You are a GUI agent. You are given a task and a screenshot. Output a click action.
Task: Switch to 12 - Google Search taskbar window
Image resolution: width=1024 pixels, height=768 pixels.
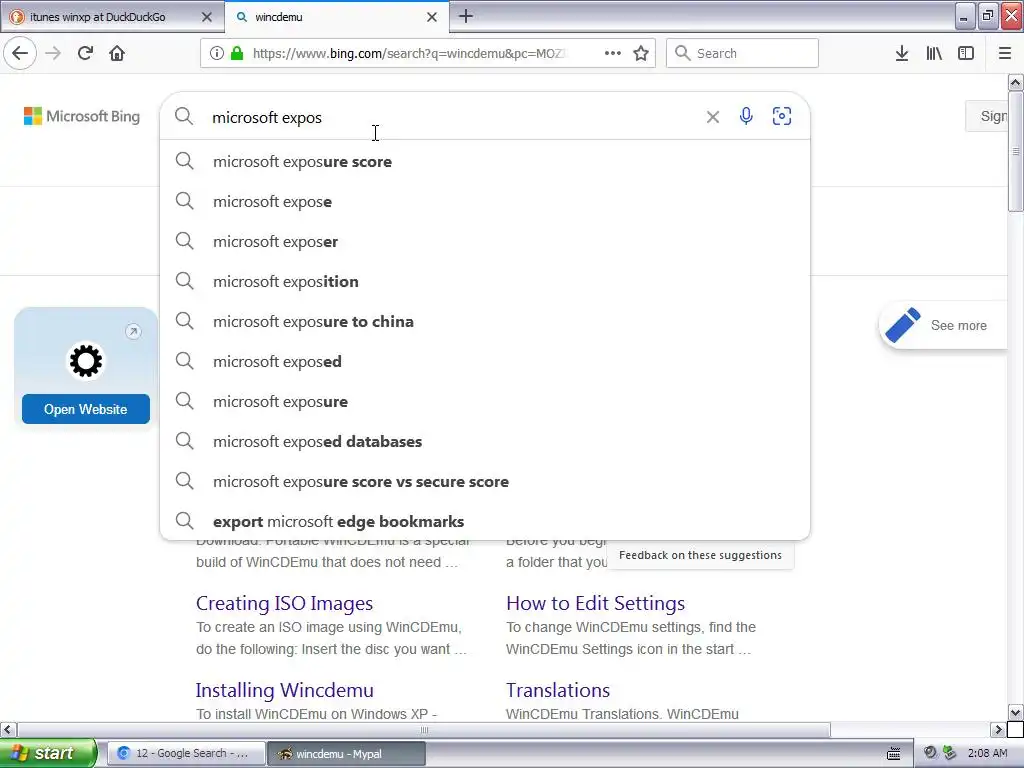186,753
